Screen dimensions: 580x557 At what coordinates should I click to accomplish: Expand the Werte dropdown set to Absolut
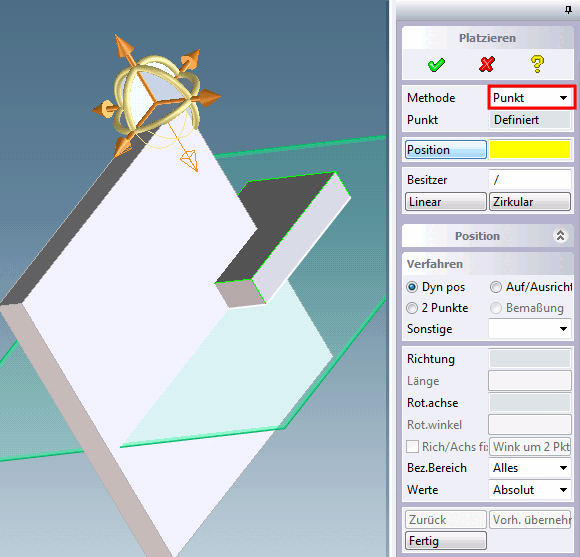coord(530,490)
